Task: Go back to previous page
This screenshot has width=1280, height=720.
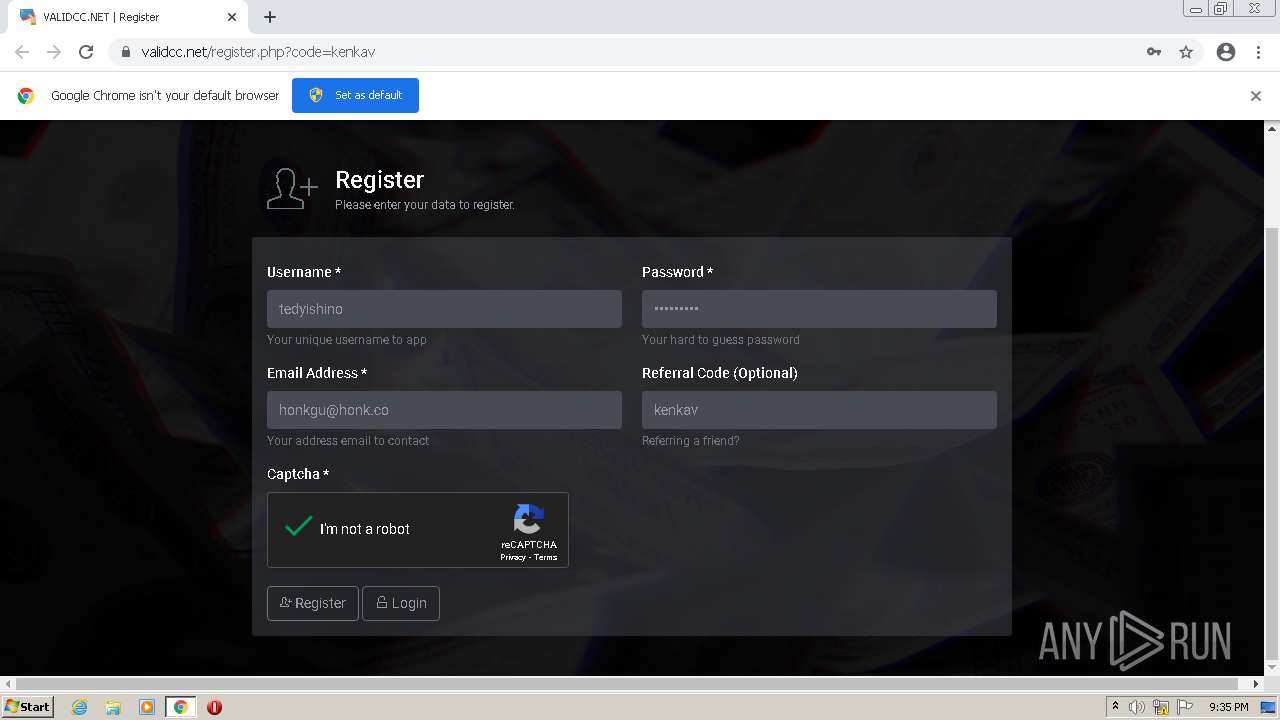Action: click(x=22, y=52)
